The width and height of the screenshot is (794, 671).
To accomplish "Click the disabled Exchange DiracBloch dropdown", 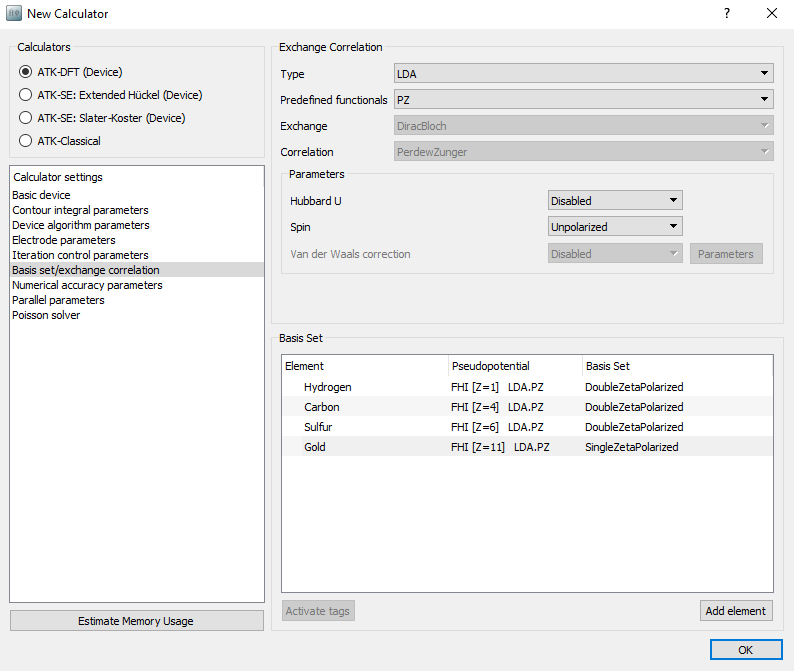I will pos(583,126).
